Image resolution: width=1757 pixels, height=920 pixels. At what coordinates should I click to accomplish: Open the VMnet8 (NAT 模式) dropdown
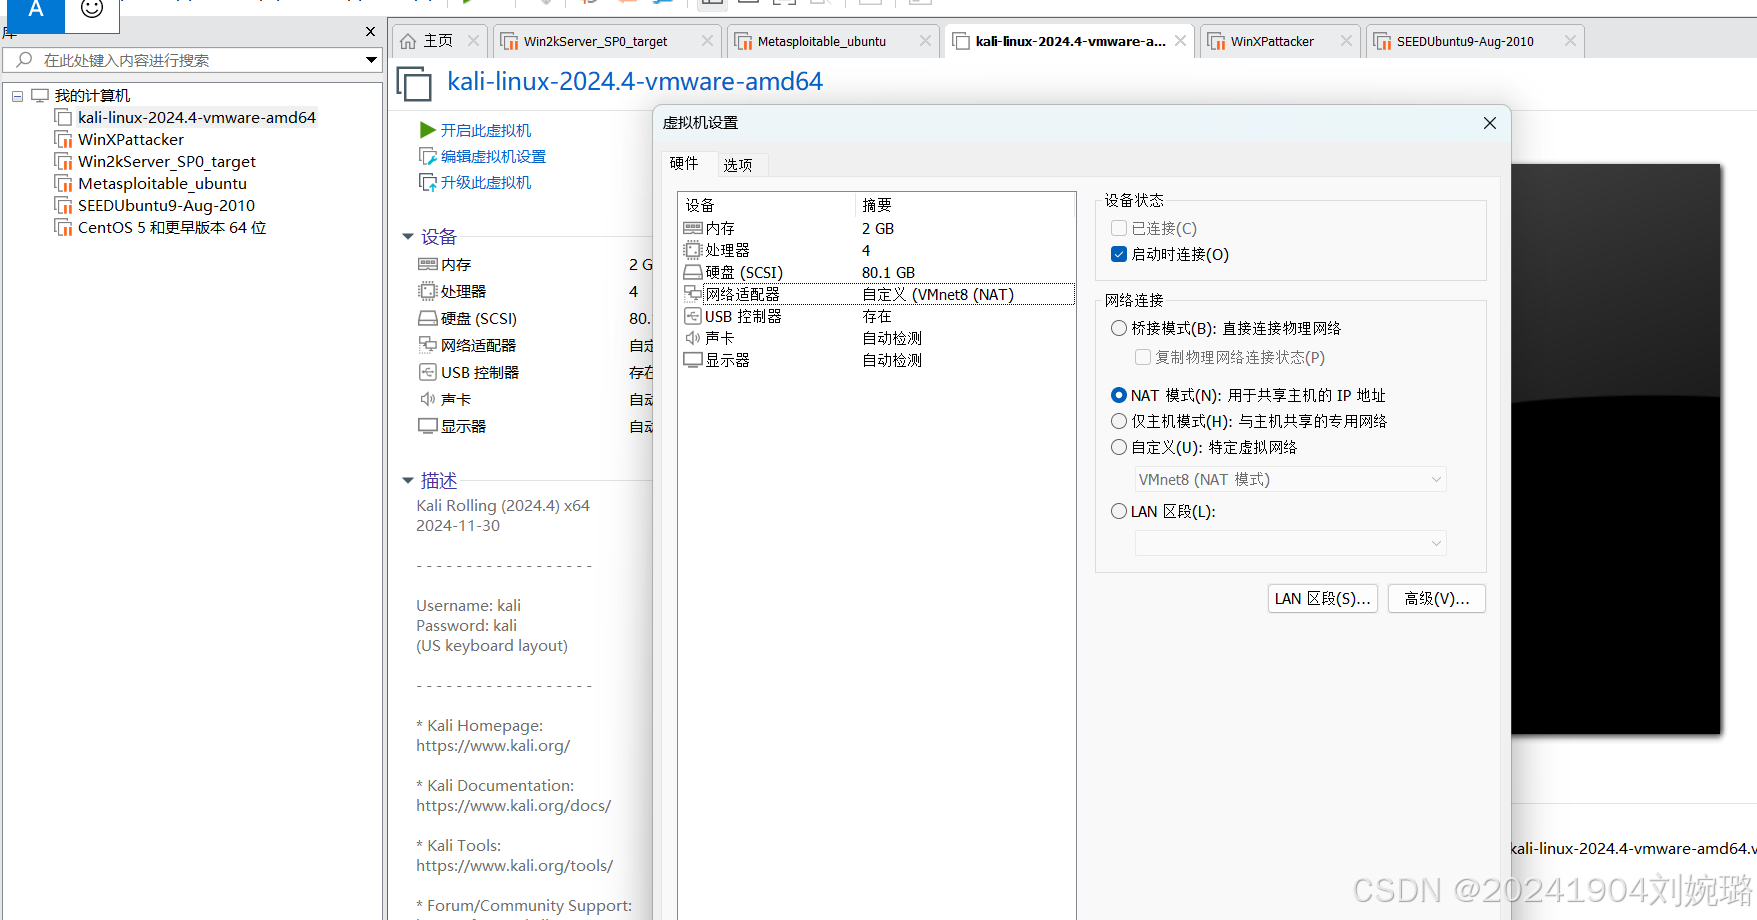1290,480
